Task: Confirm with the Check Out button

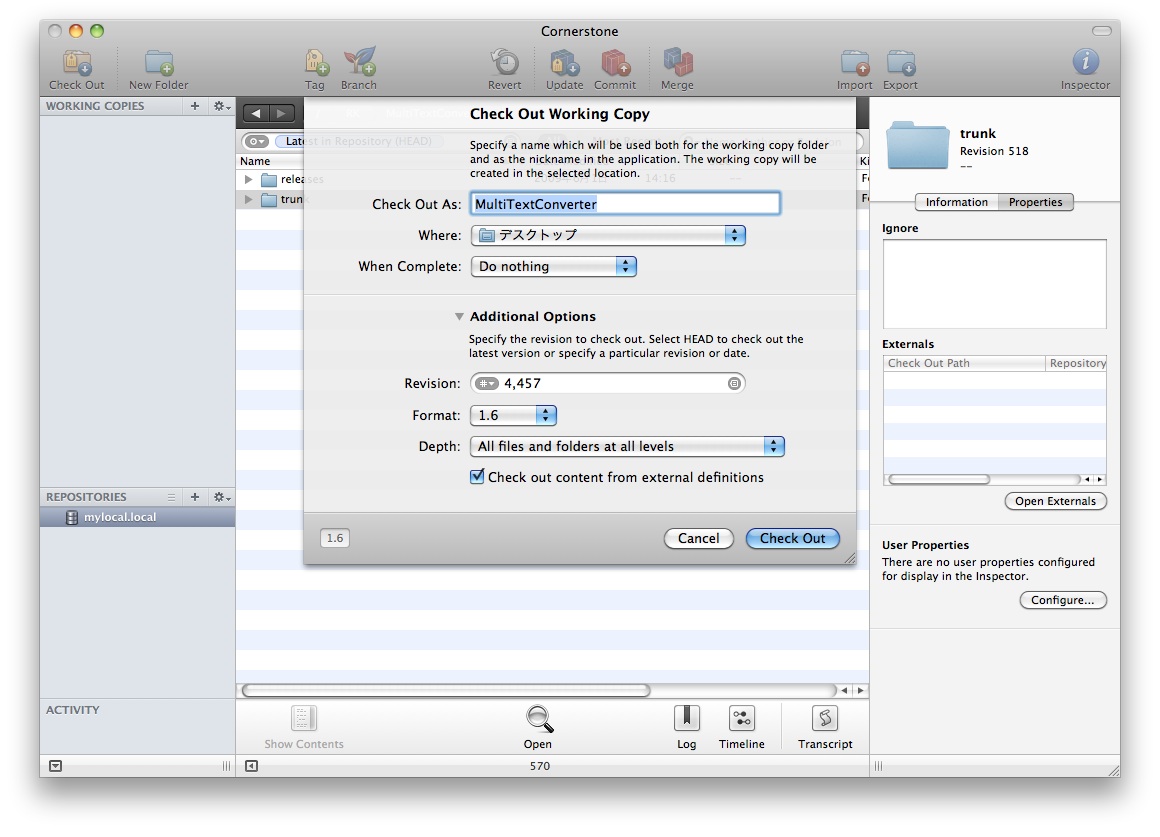Action: (792, 538)
